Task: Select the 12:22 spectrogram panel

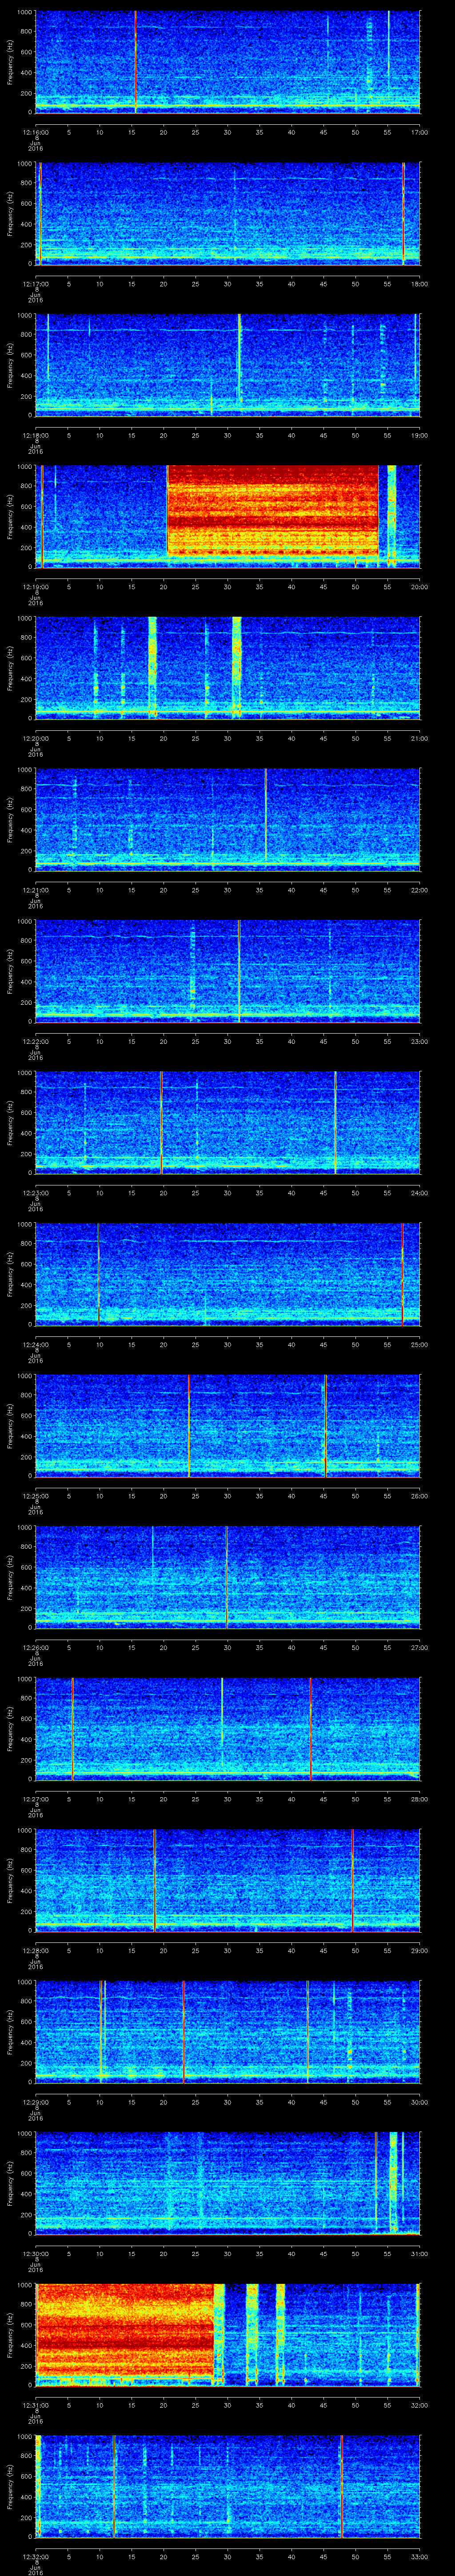Action: pos(228,970)
